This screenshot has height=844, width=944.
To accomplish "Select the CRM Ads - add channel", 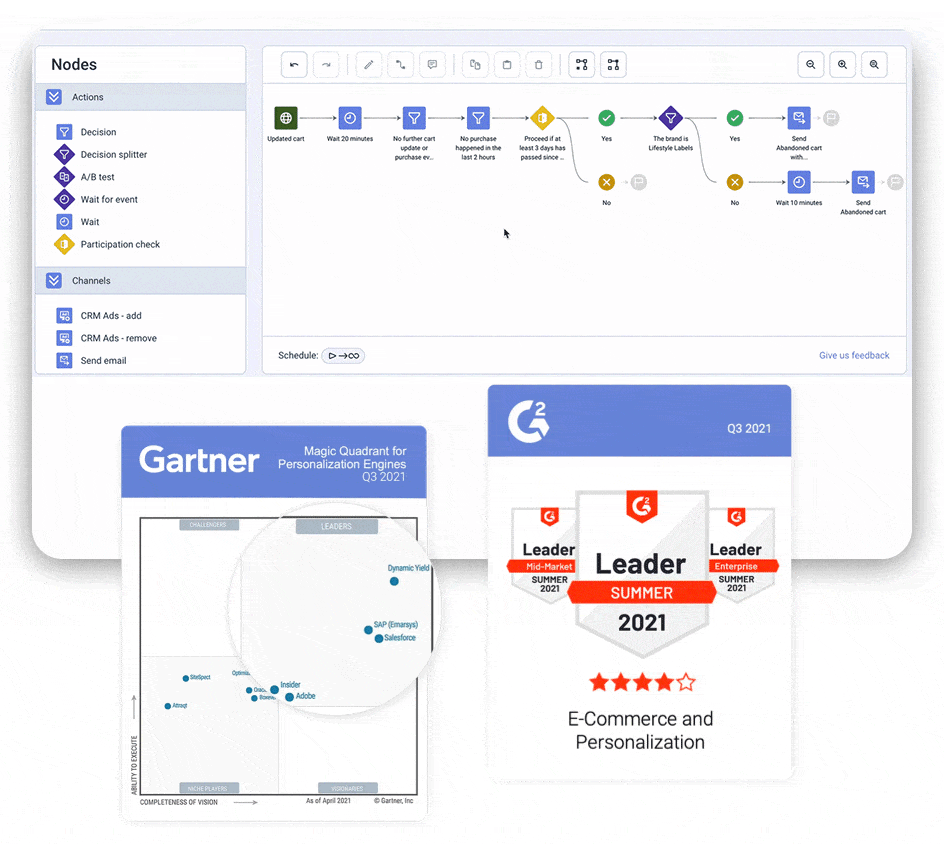I will pos(99,315).
